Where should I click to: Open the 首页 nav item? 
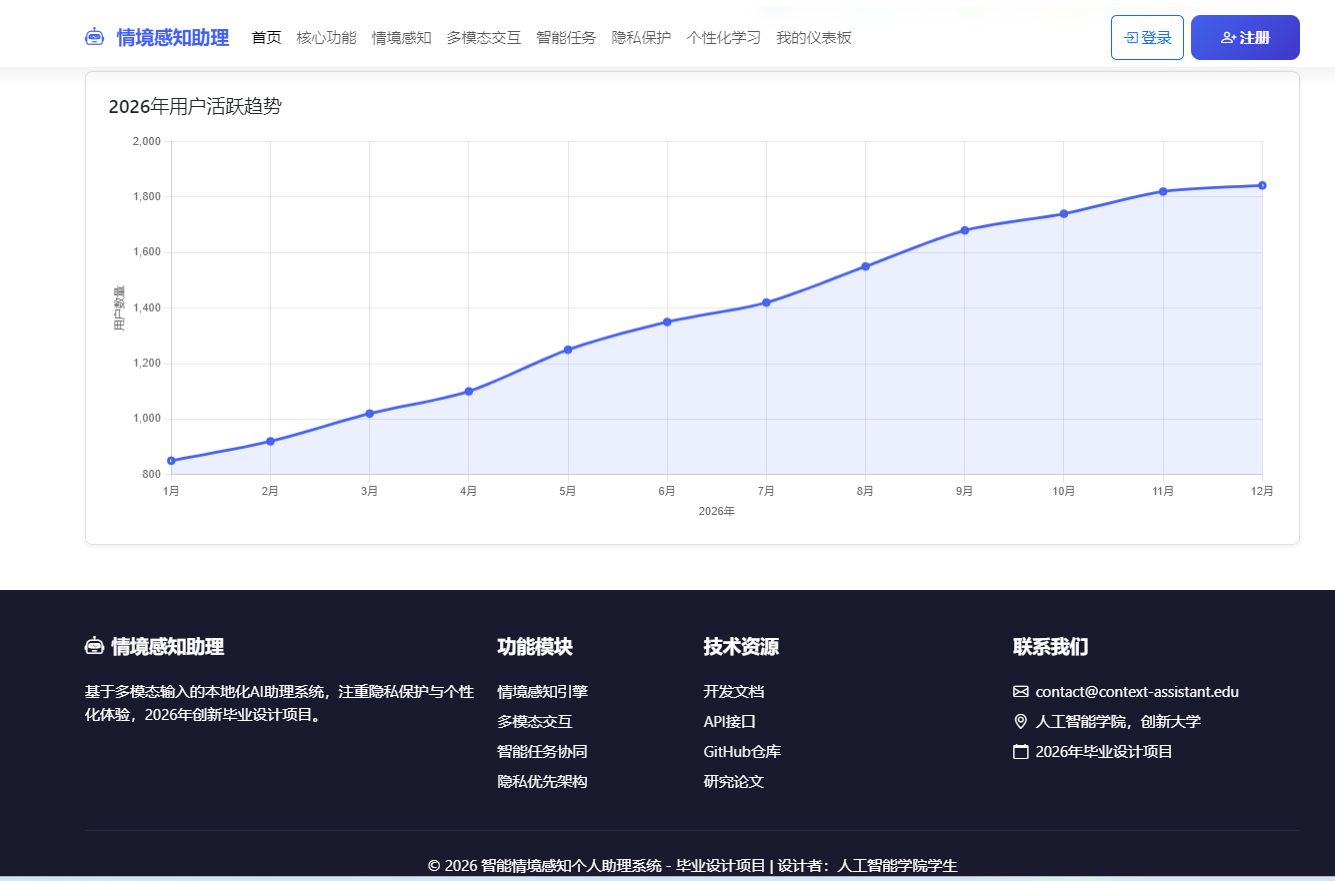(x=267, y=38)
